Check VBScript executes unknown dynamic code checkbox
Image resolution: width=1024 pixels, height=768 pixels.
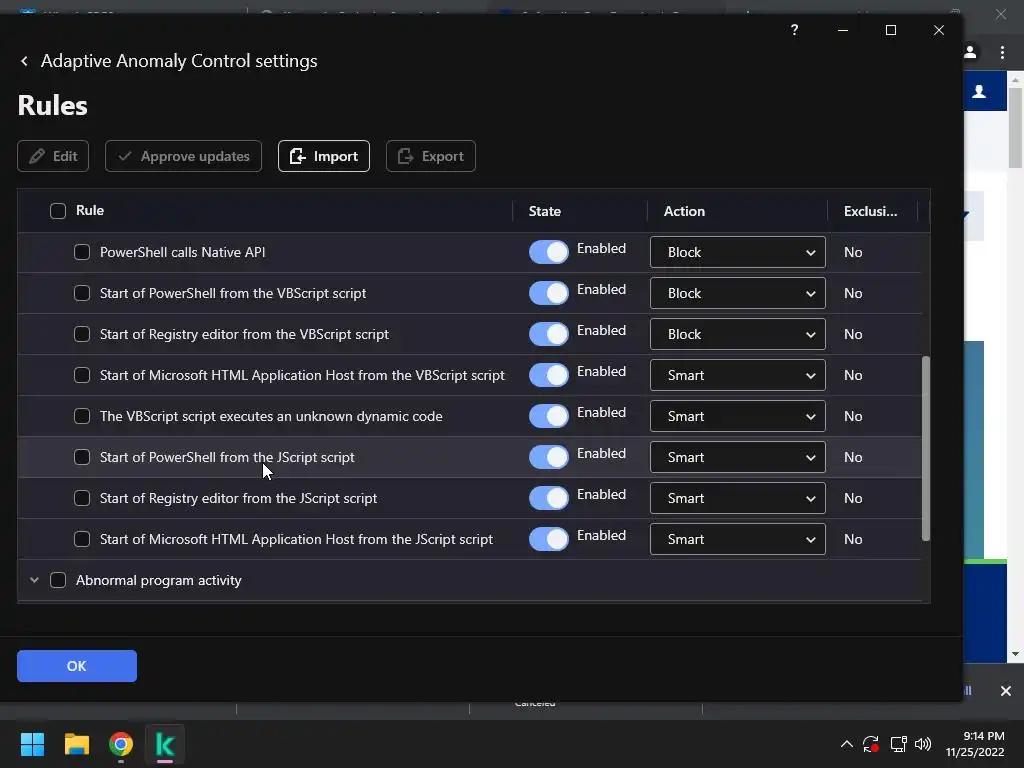[82, 416]
